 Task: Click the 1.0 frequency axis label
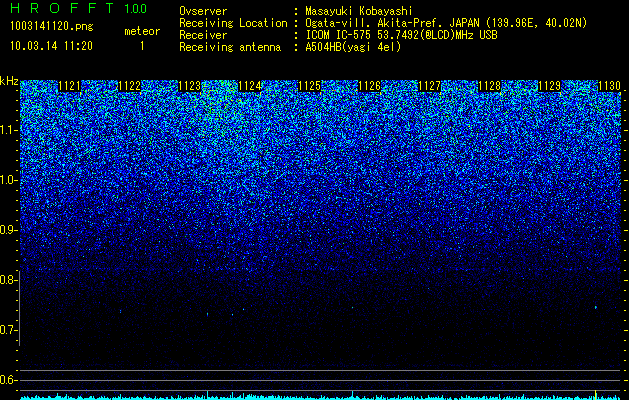8,180
